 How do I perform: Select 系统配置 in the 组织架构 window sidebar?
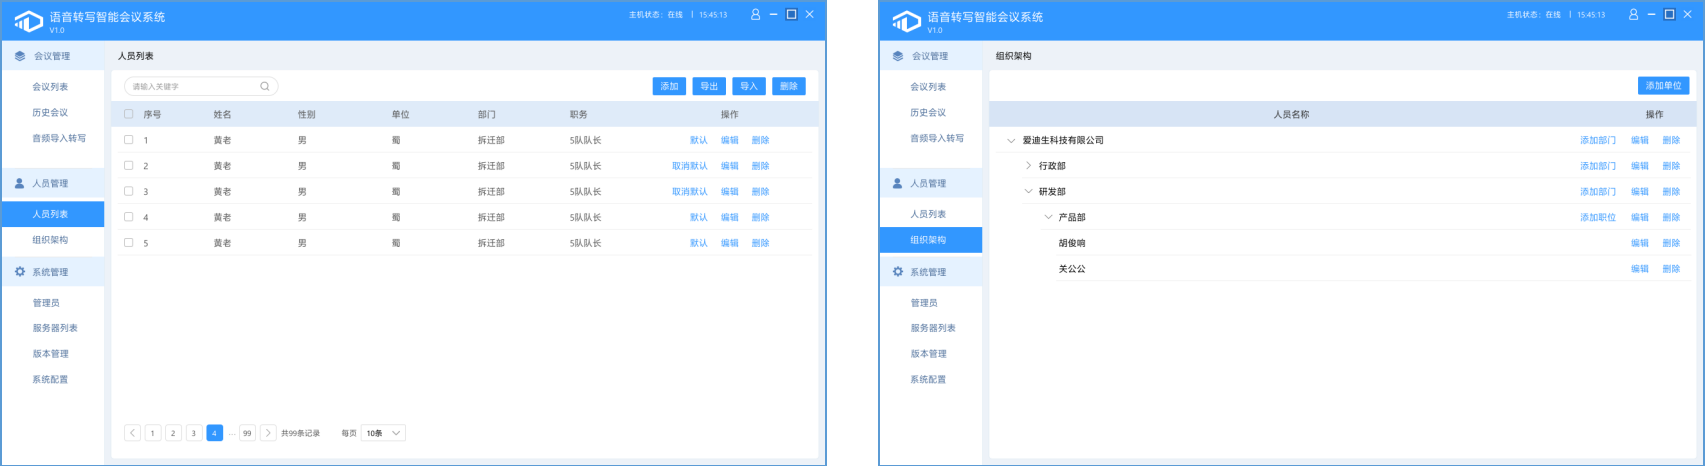[926, 380]
